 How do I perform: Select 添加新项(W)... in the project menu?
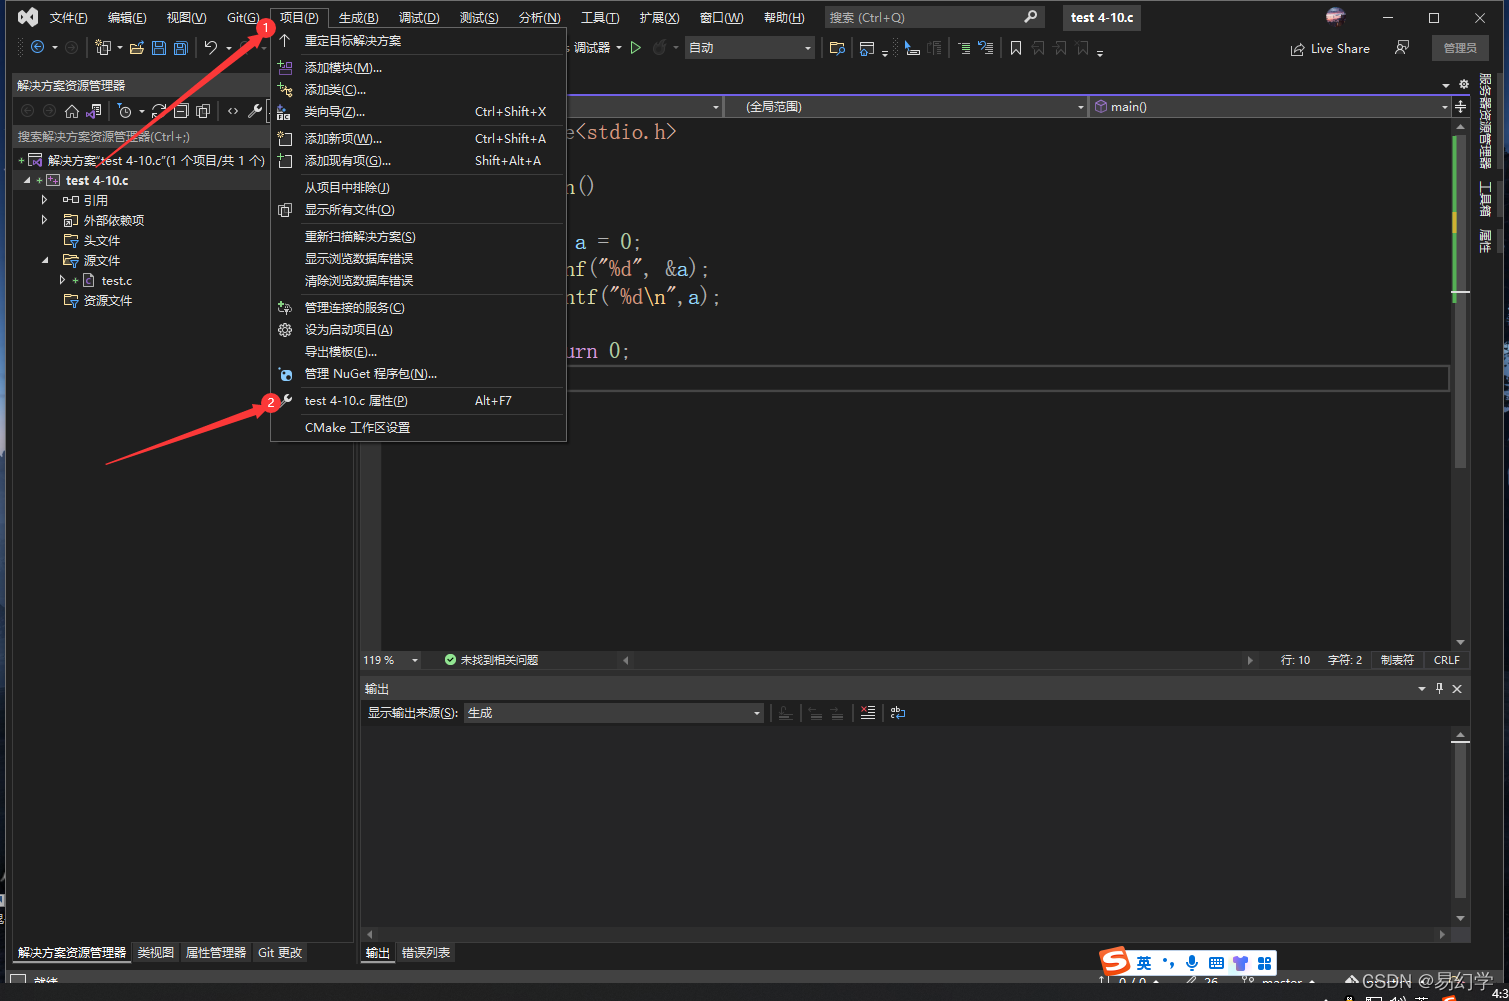(x=418, y=138)
